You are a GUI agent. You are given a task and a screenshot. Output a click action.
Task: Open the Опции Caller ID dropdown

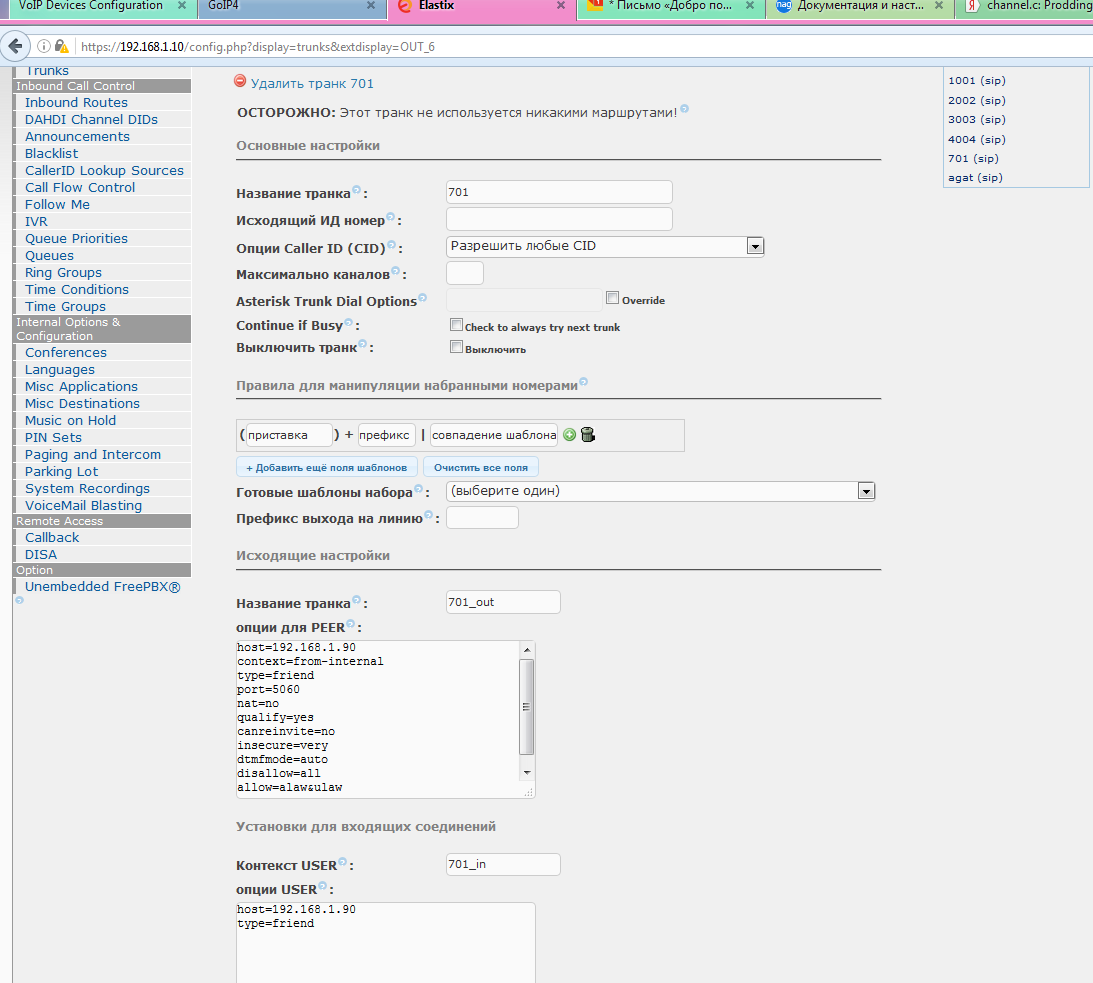(604, 246)
